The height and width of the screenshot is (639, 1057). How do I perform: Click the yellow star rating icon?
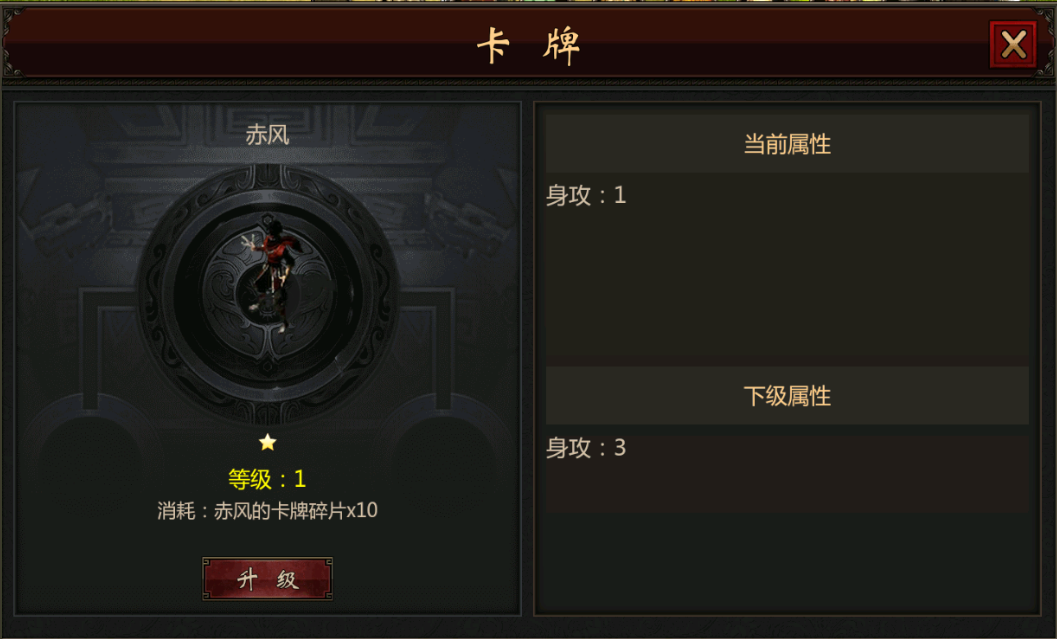pos(268,442)
